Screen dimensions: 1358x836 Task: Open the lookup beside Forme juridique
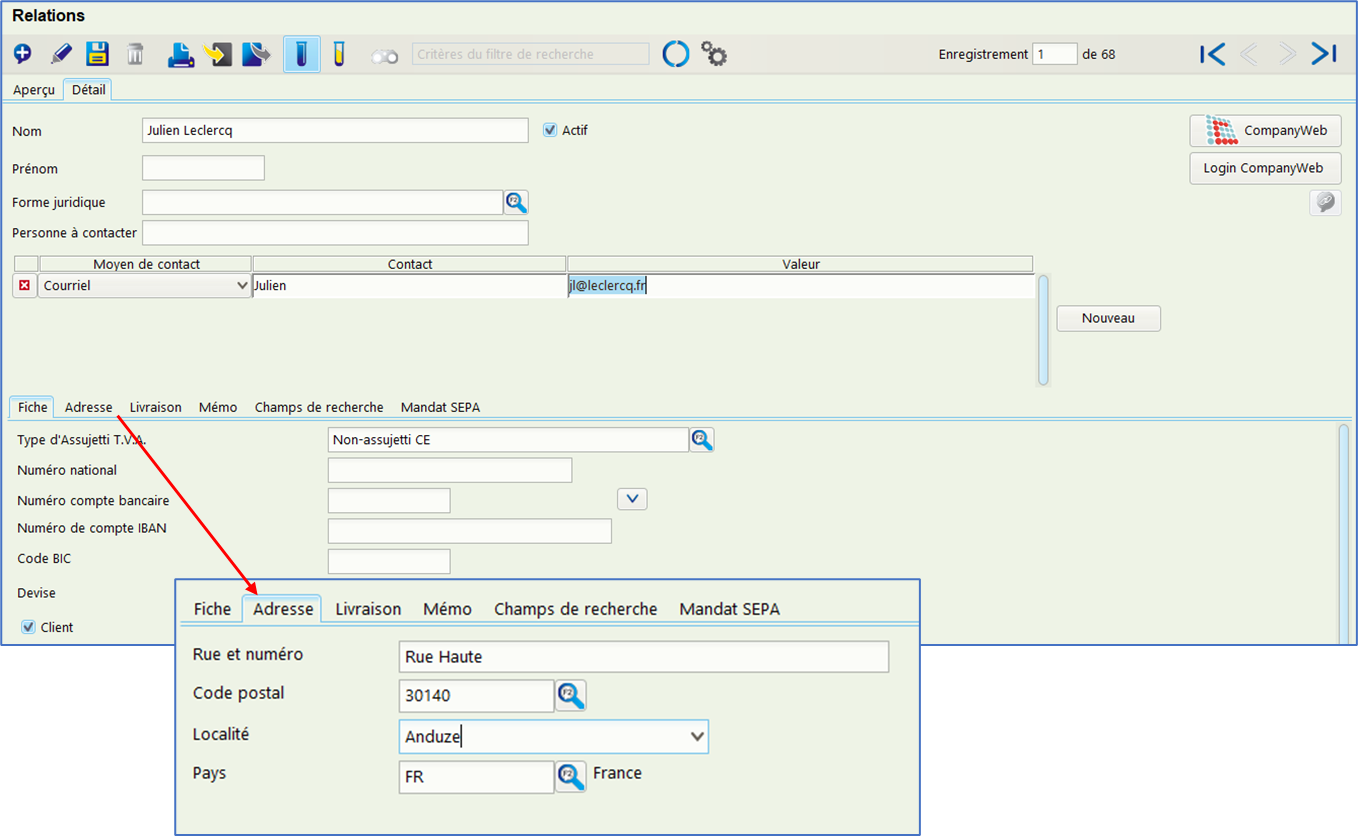[x=516, y=202]
